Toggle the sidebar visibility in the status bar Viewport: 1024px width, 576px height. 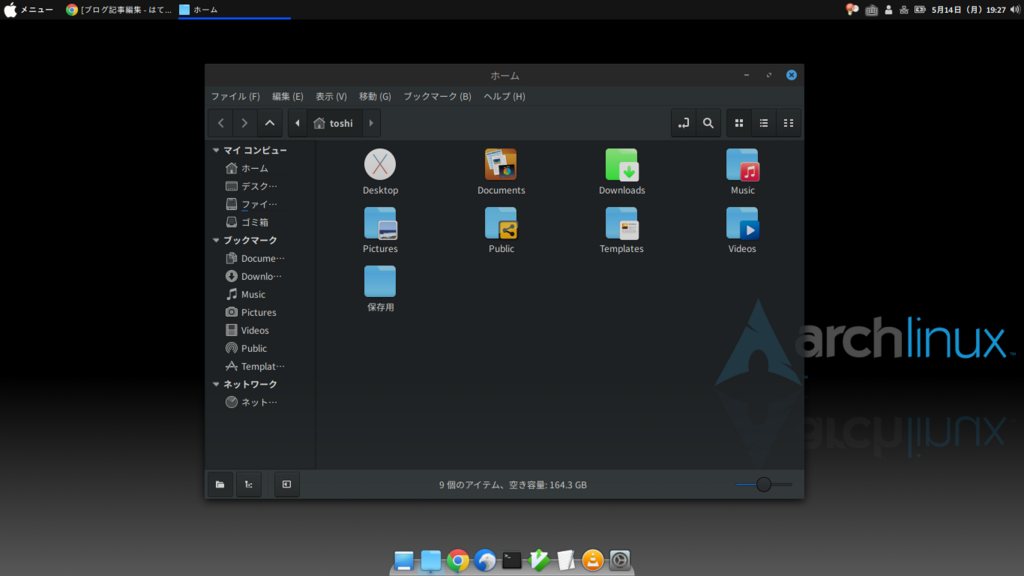(x=286, y=484)
